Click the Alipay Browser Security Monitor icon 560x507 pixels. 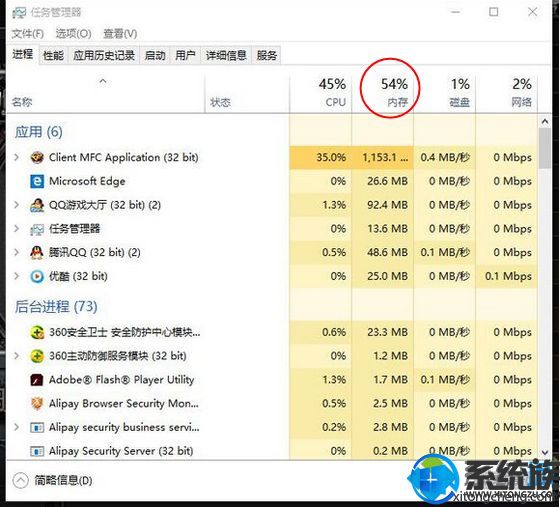pyautogui.click(x=37, y=403)
